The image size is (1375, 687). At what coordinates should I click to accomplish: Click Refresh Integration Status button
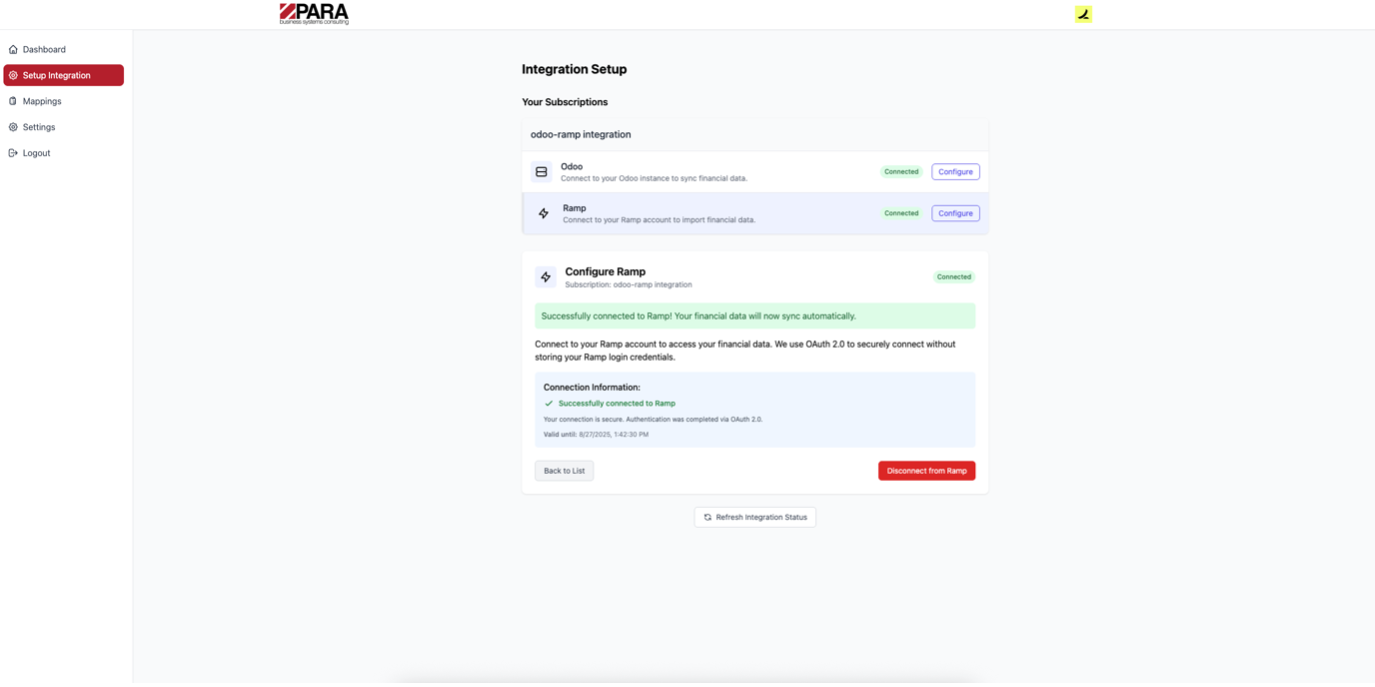click(755, 517)
